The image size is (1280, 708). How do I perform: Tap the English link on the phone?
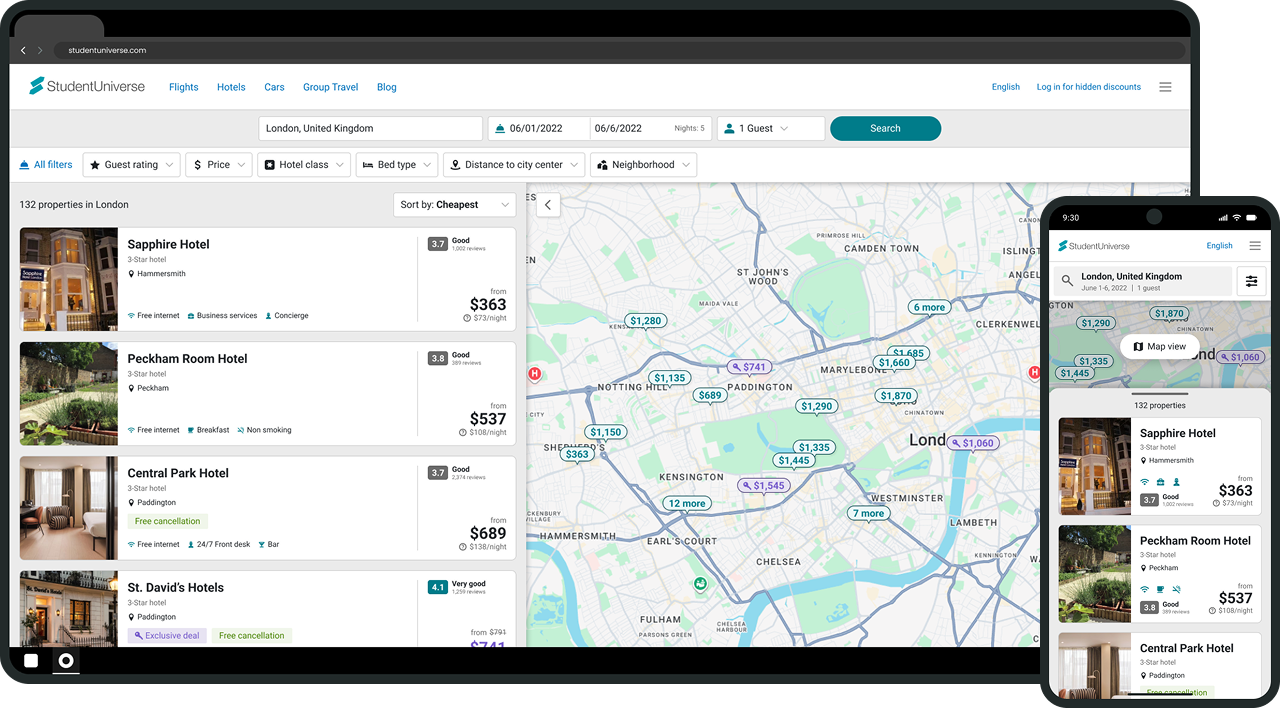pos(1220,246)
